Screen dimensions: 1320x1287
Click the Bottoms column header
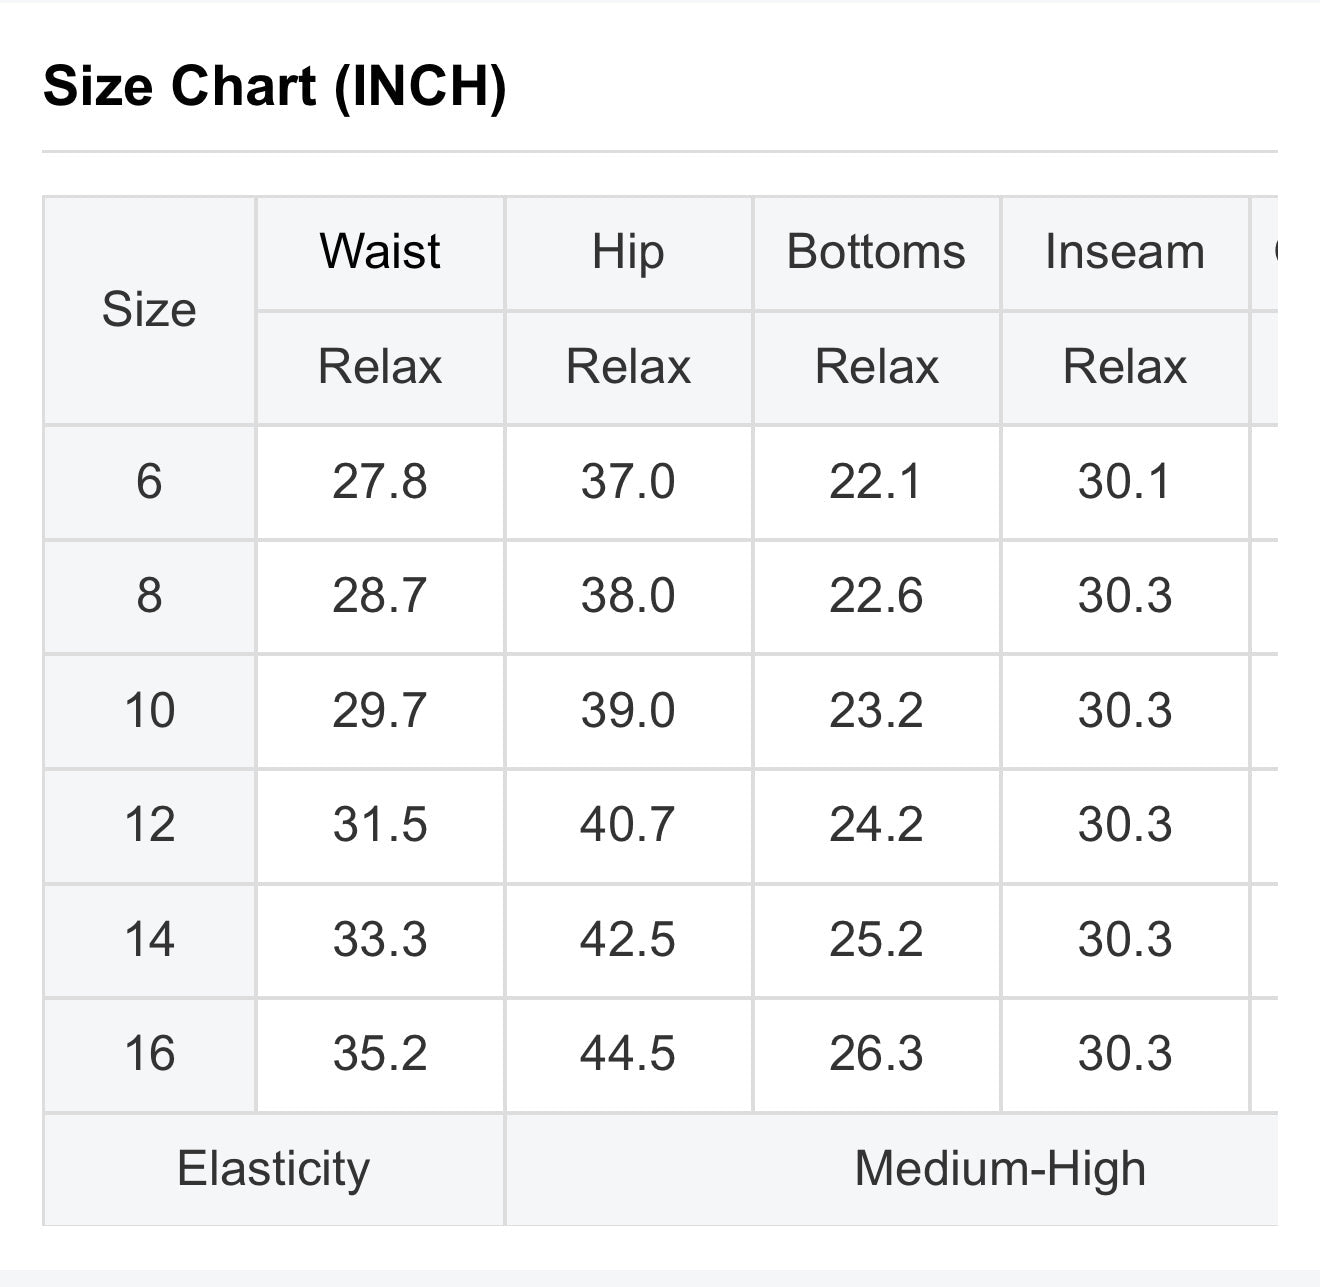[876, 251]
